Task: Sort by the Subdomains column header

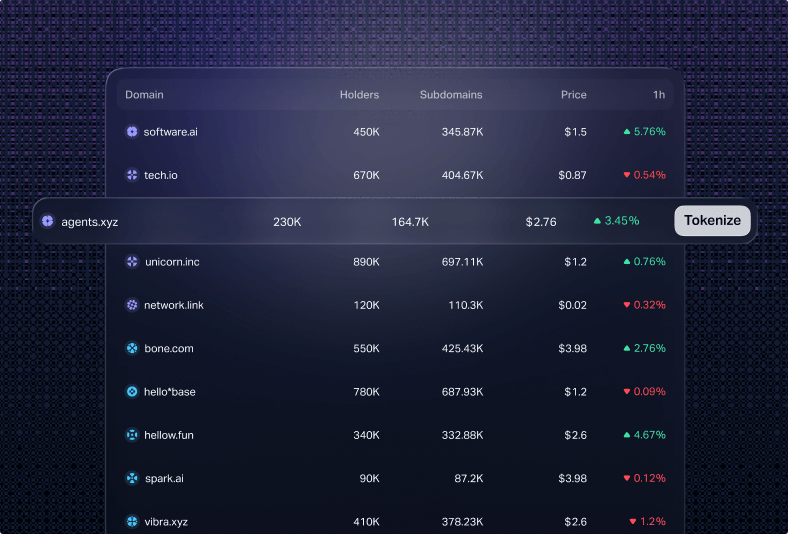Action: point(451,95)
